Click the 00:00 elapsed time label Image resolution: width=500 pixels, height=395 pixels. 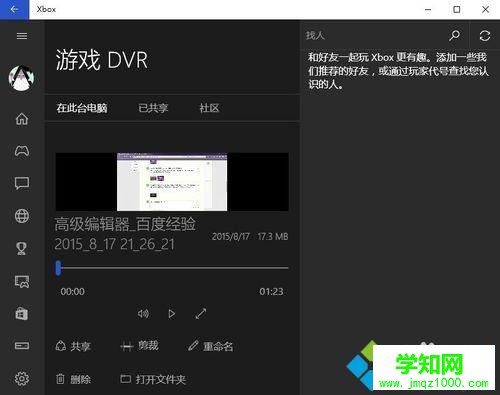pyautogui.click(x=73, y=292)
